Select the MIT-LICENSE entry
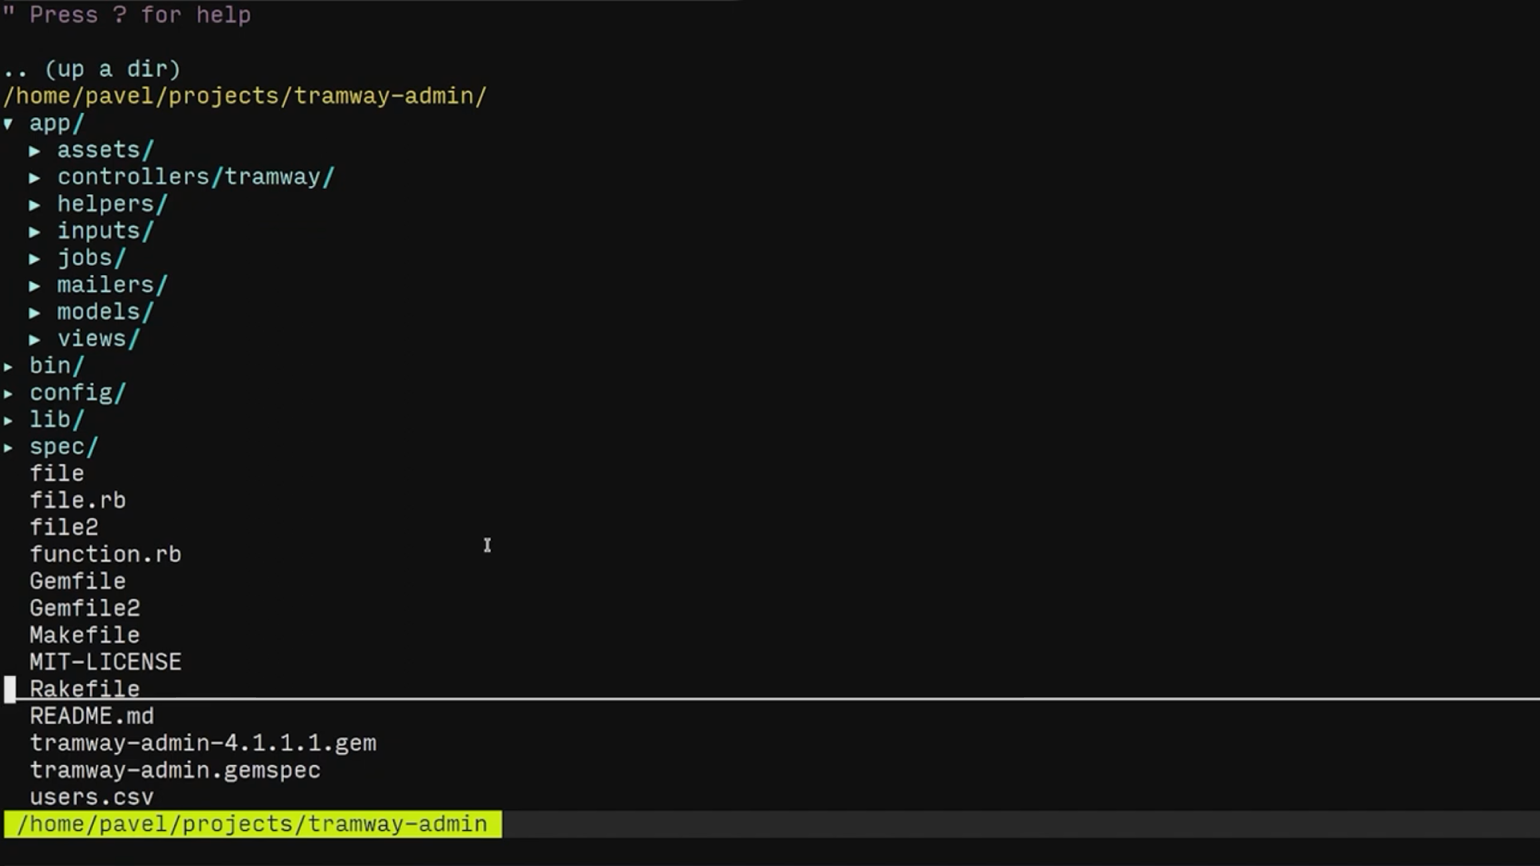 (106, 662)
